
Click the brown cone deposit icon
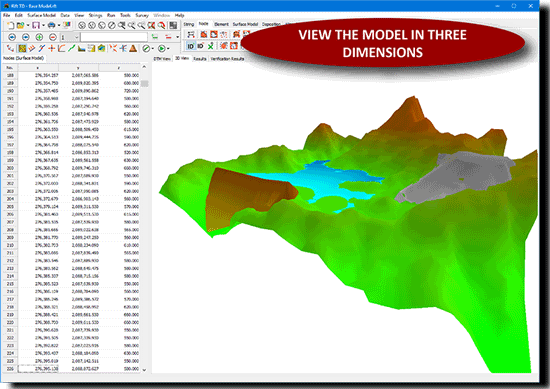coord(133,48)
